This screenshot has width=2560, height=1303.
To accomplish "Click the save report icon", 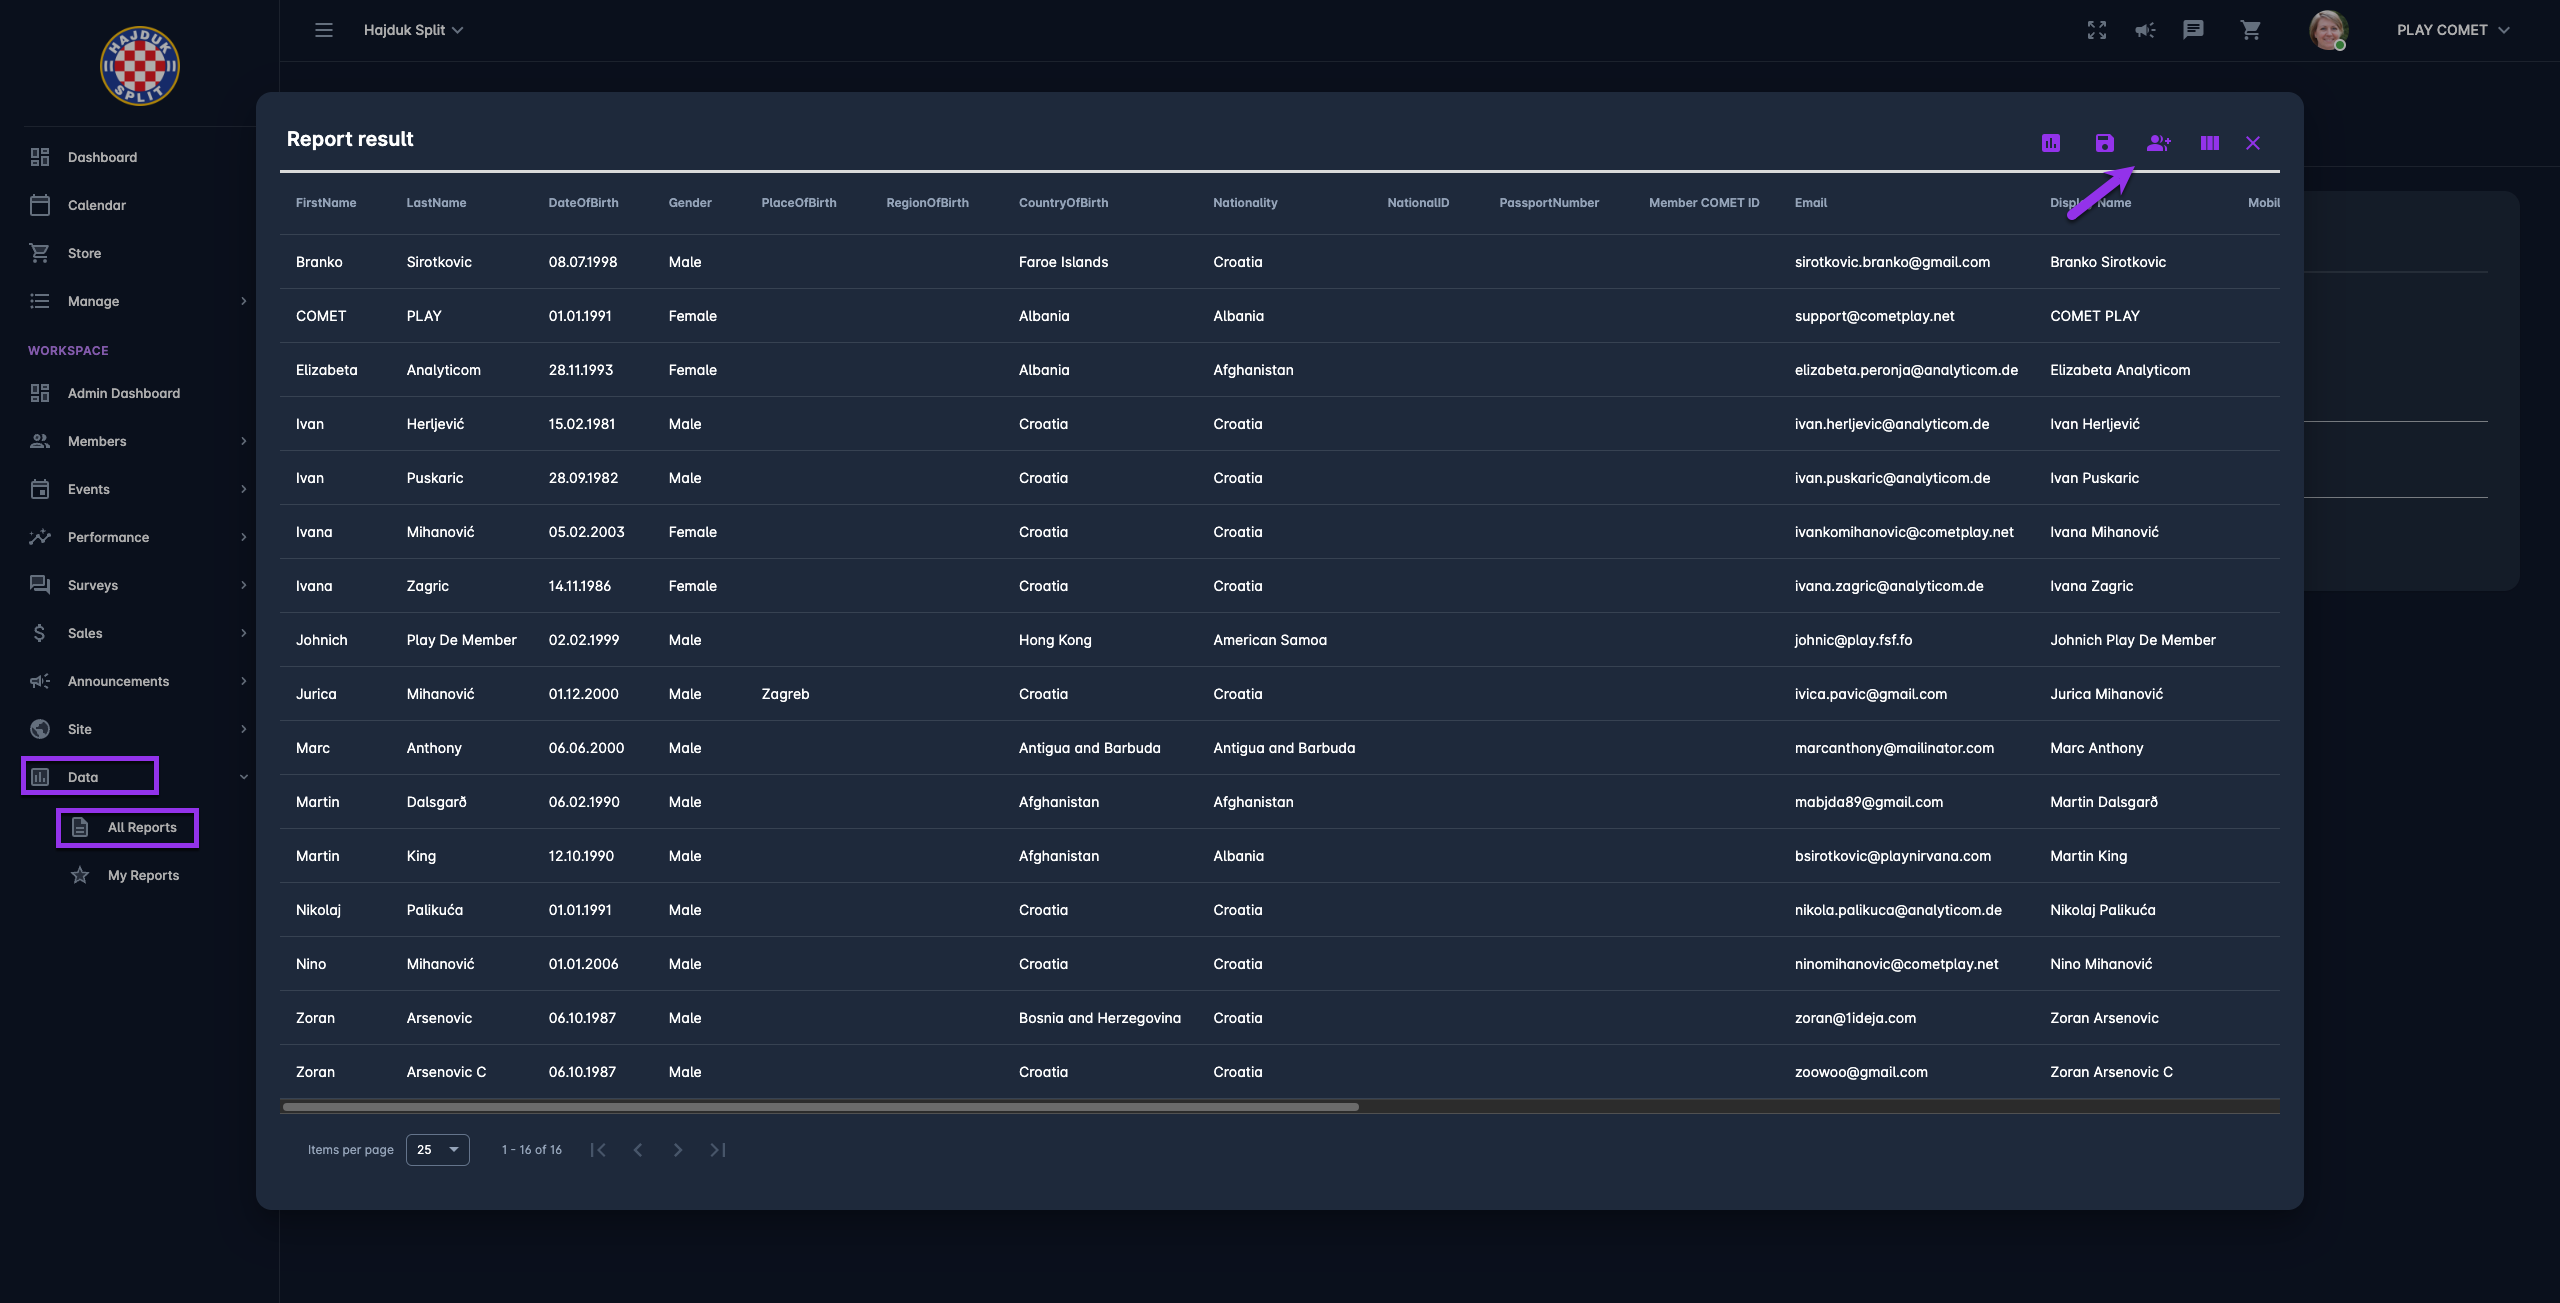I will (2104, 143).
